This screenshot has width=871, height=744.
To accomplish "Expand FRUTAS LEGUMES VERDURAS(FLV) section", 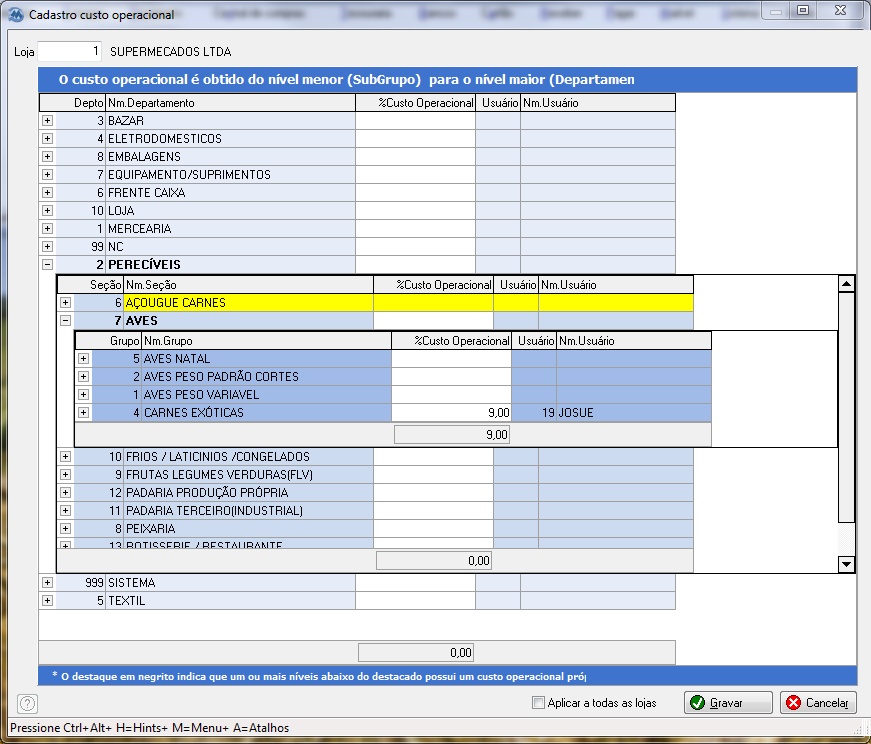I will point(66,475).
